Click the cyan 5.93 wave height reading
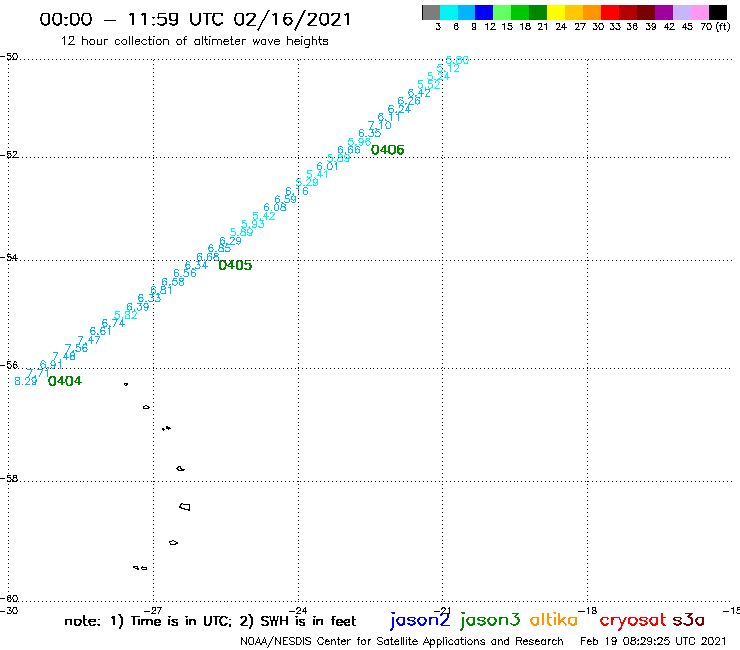This screenshot has width=740, height=650. click(252, 224)
